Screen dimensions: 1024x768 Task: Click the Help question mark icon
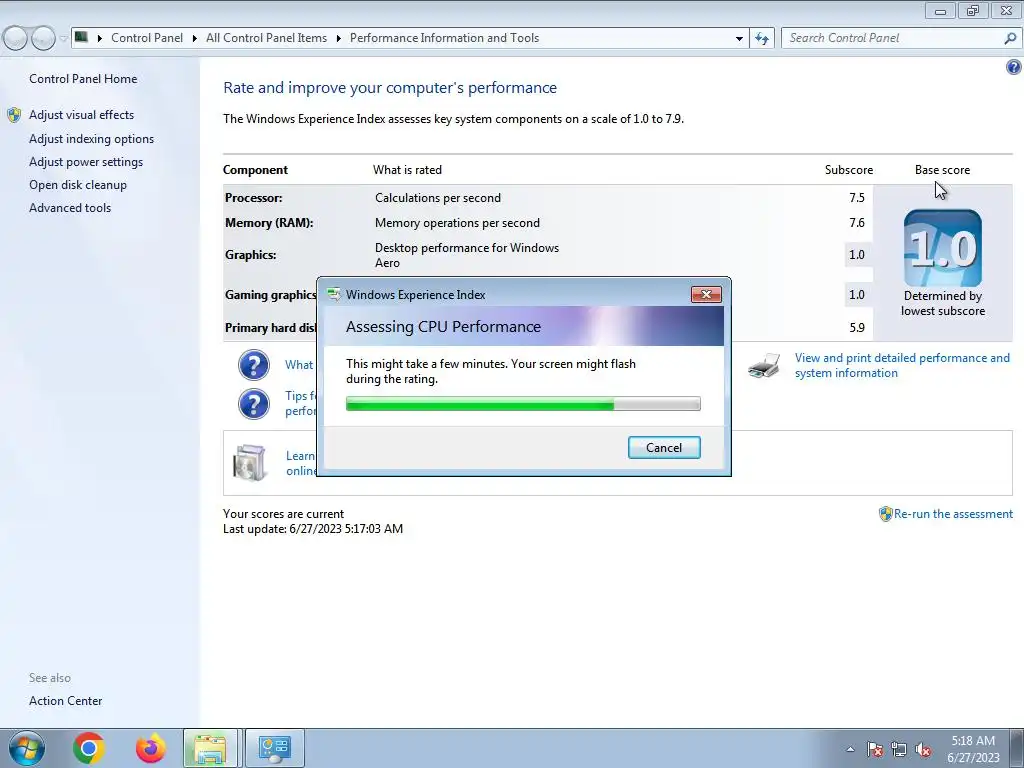coord(1014,67)
